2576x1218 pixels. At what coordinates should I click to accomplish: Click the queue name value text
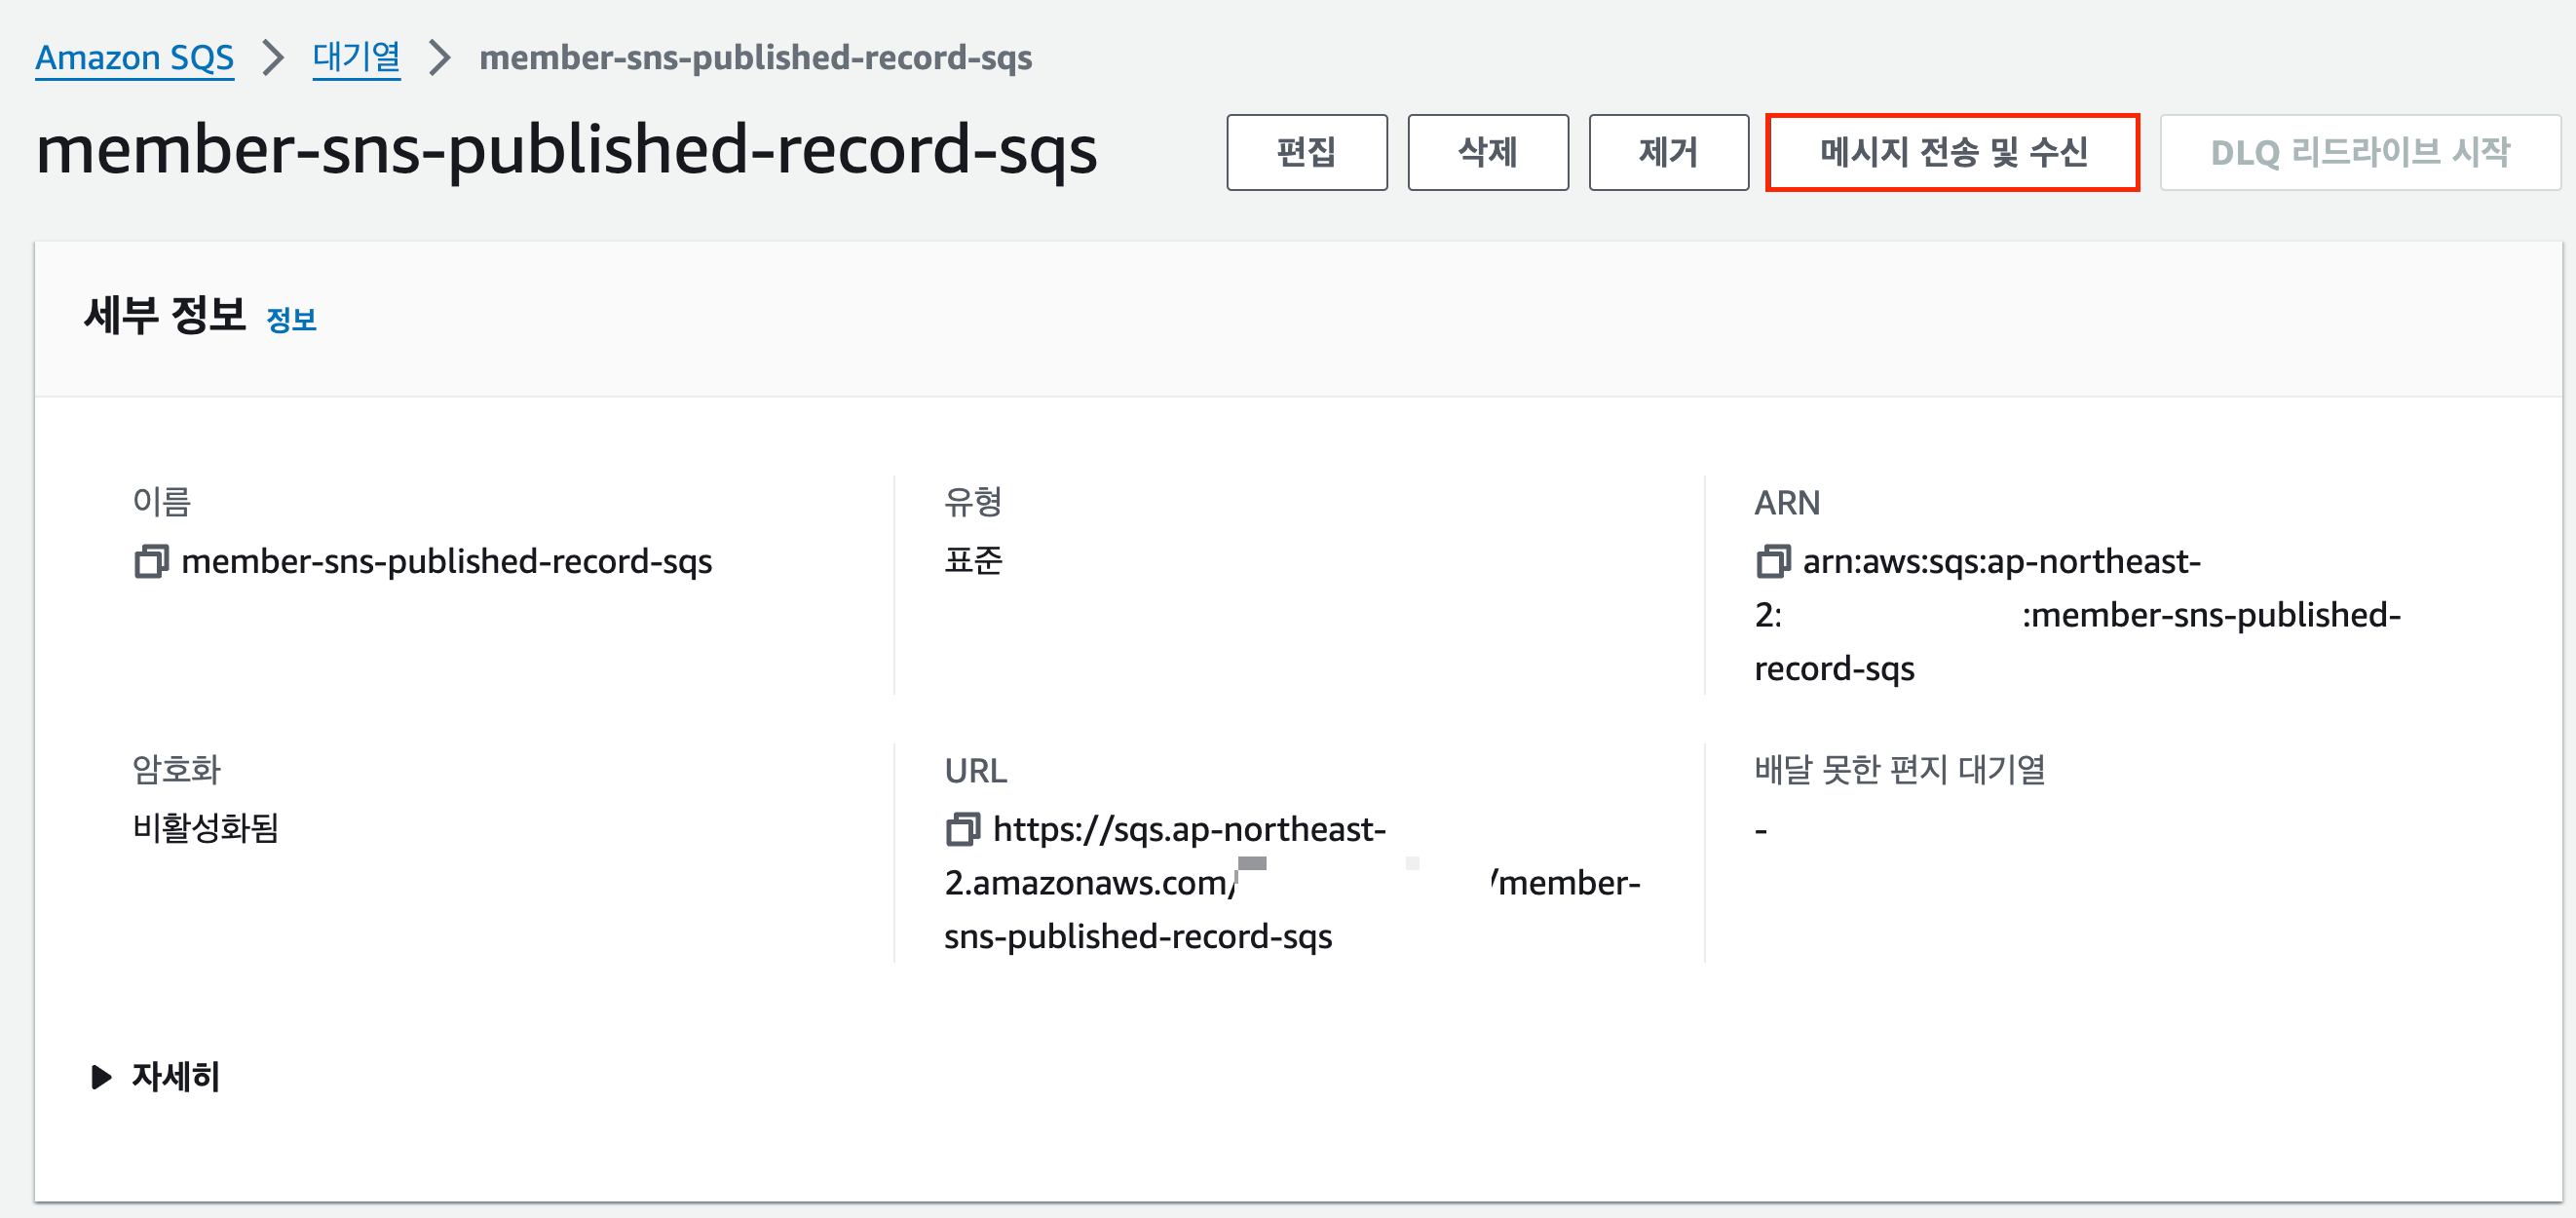(x=446, y=561)
